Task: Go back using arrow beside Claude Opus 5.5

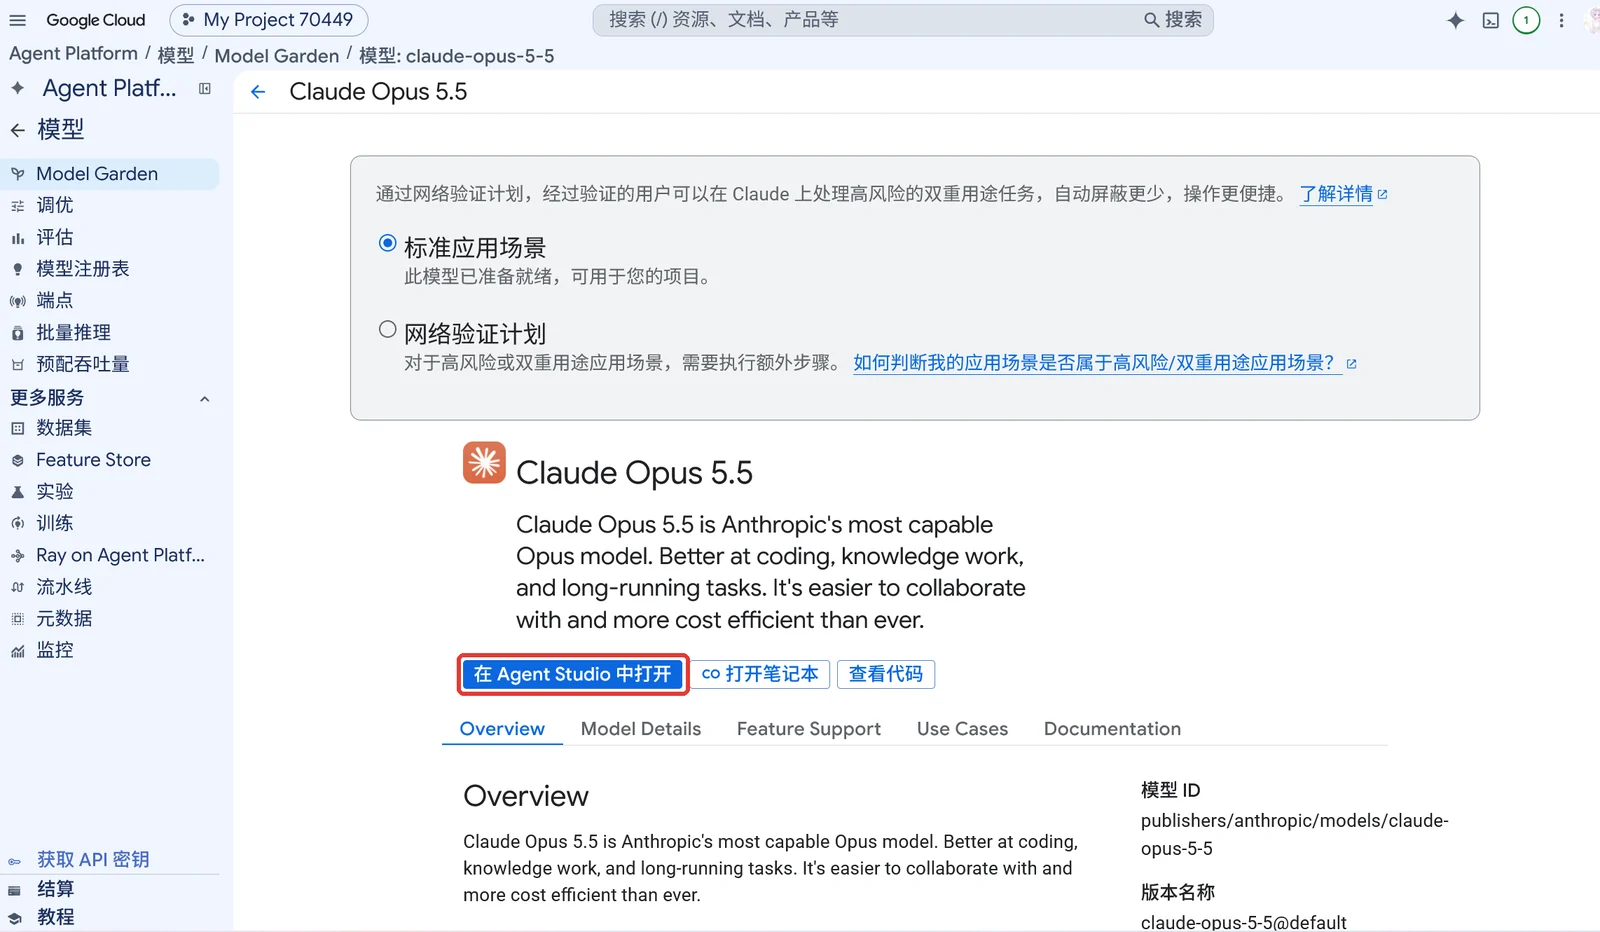Action: tap(258, 92)
